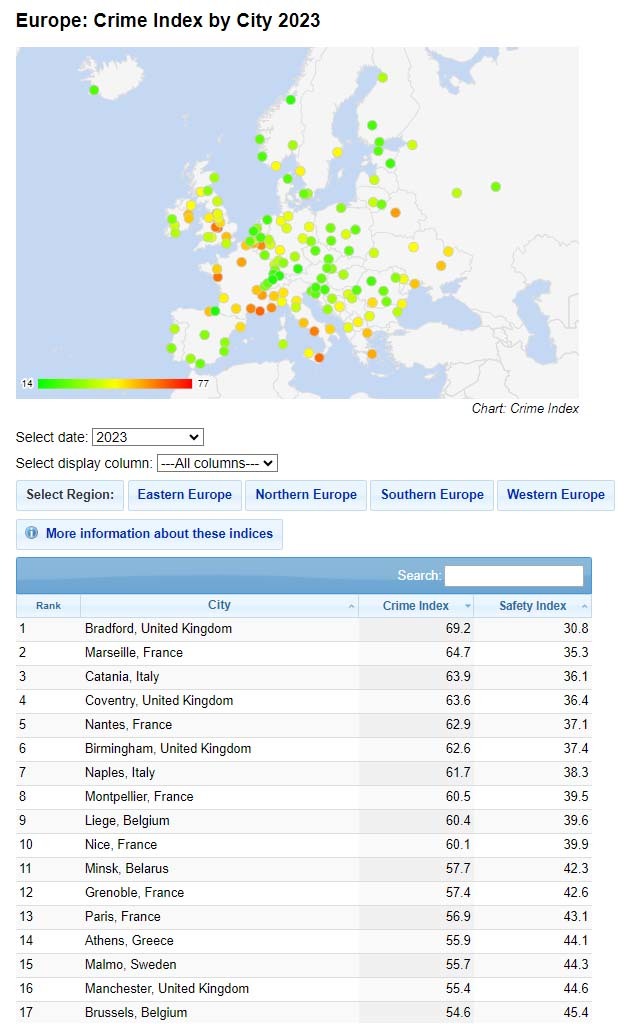Image resolution: width=640 pixels, height=1024 pixels.
Task: Open More information about these indices
Action: [x=159, y=534]
